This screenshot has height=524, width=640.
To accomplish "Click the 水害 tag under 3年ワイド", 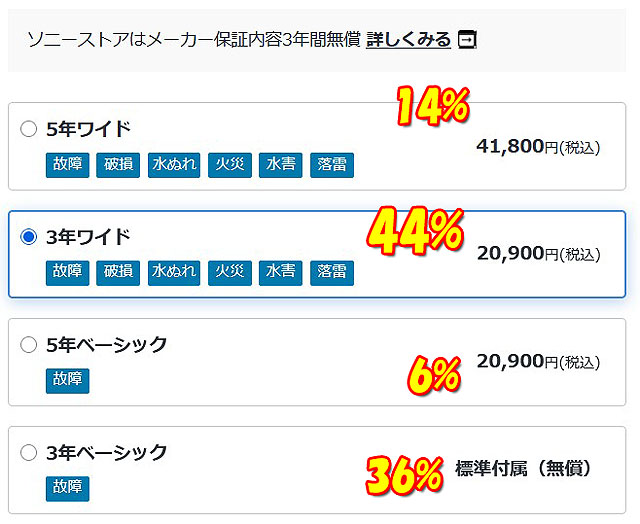I will click(x=280, y=271).
